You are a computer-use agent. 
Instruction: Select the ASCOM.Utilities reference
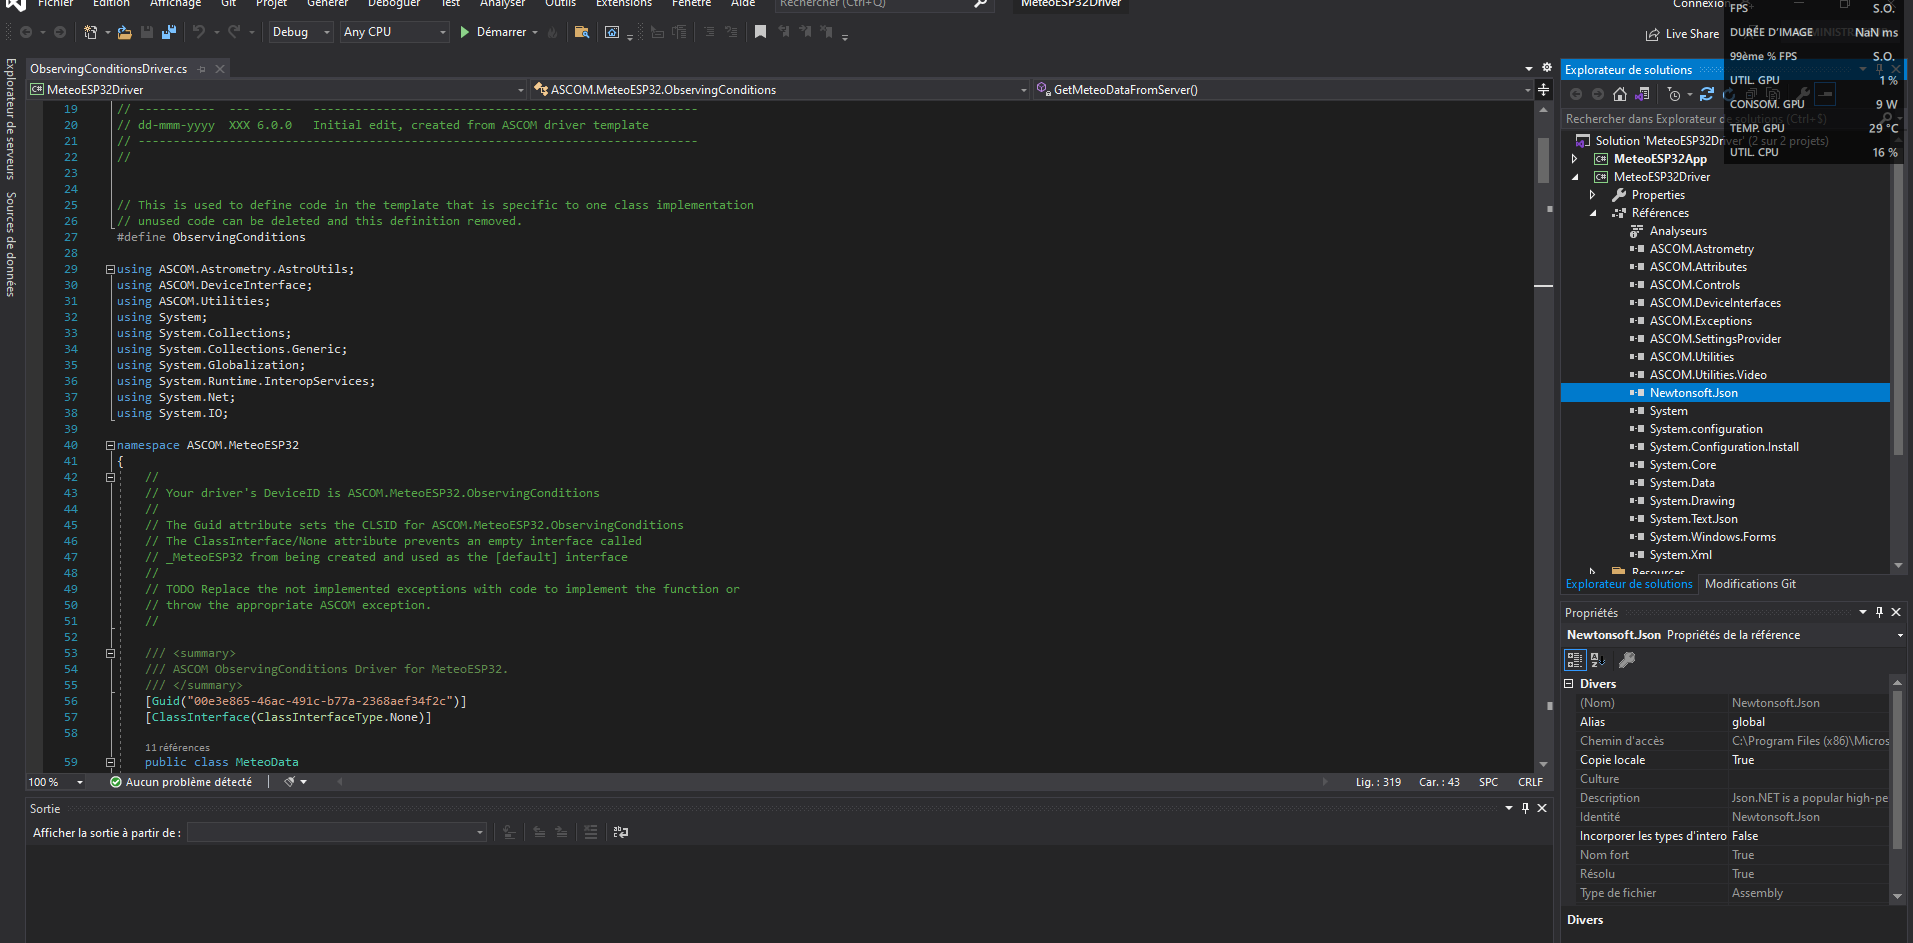(1692, 357)
